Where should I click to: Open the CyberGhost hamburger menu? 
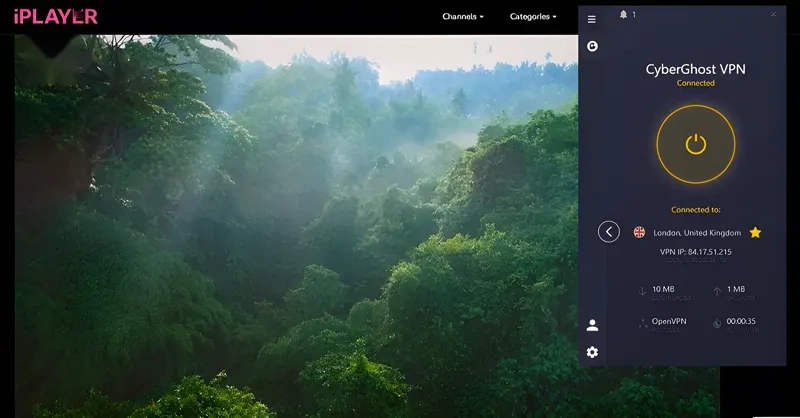point(592,19)
